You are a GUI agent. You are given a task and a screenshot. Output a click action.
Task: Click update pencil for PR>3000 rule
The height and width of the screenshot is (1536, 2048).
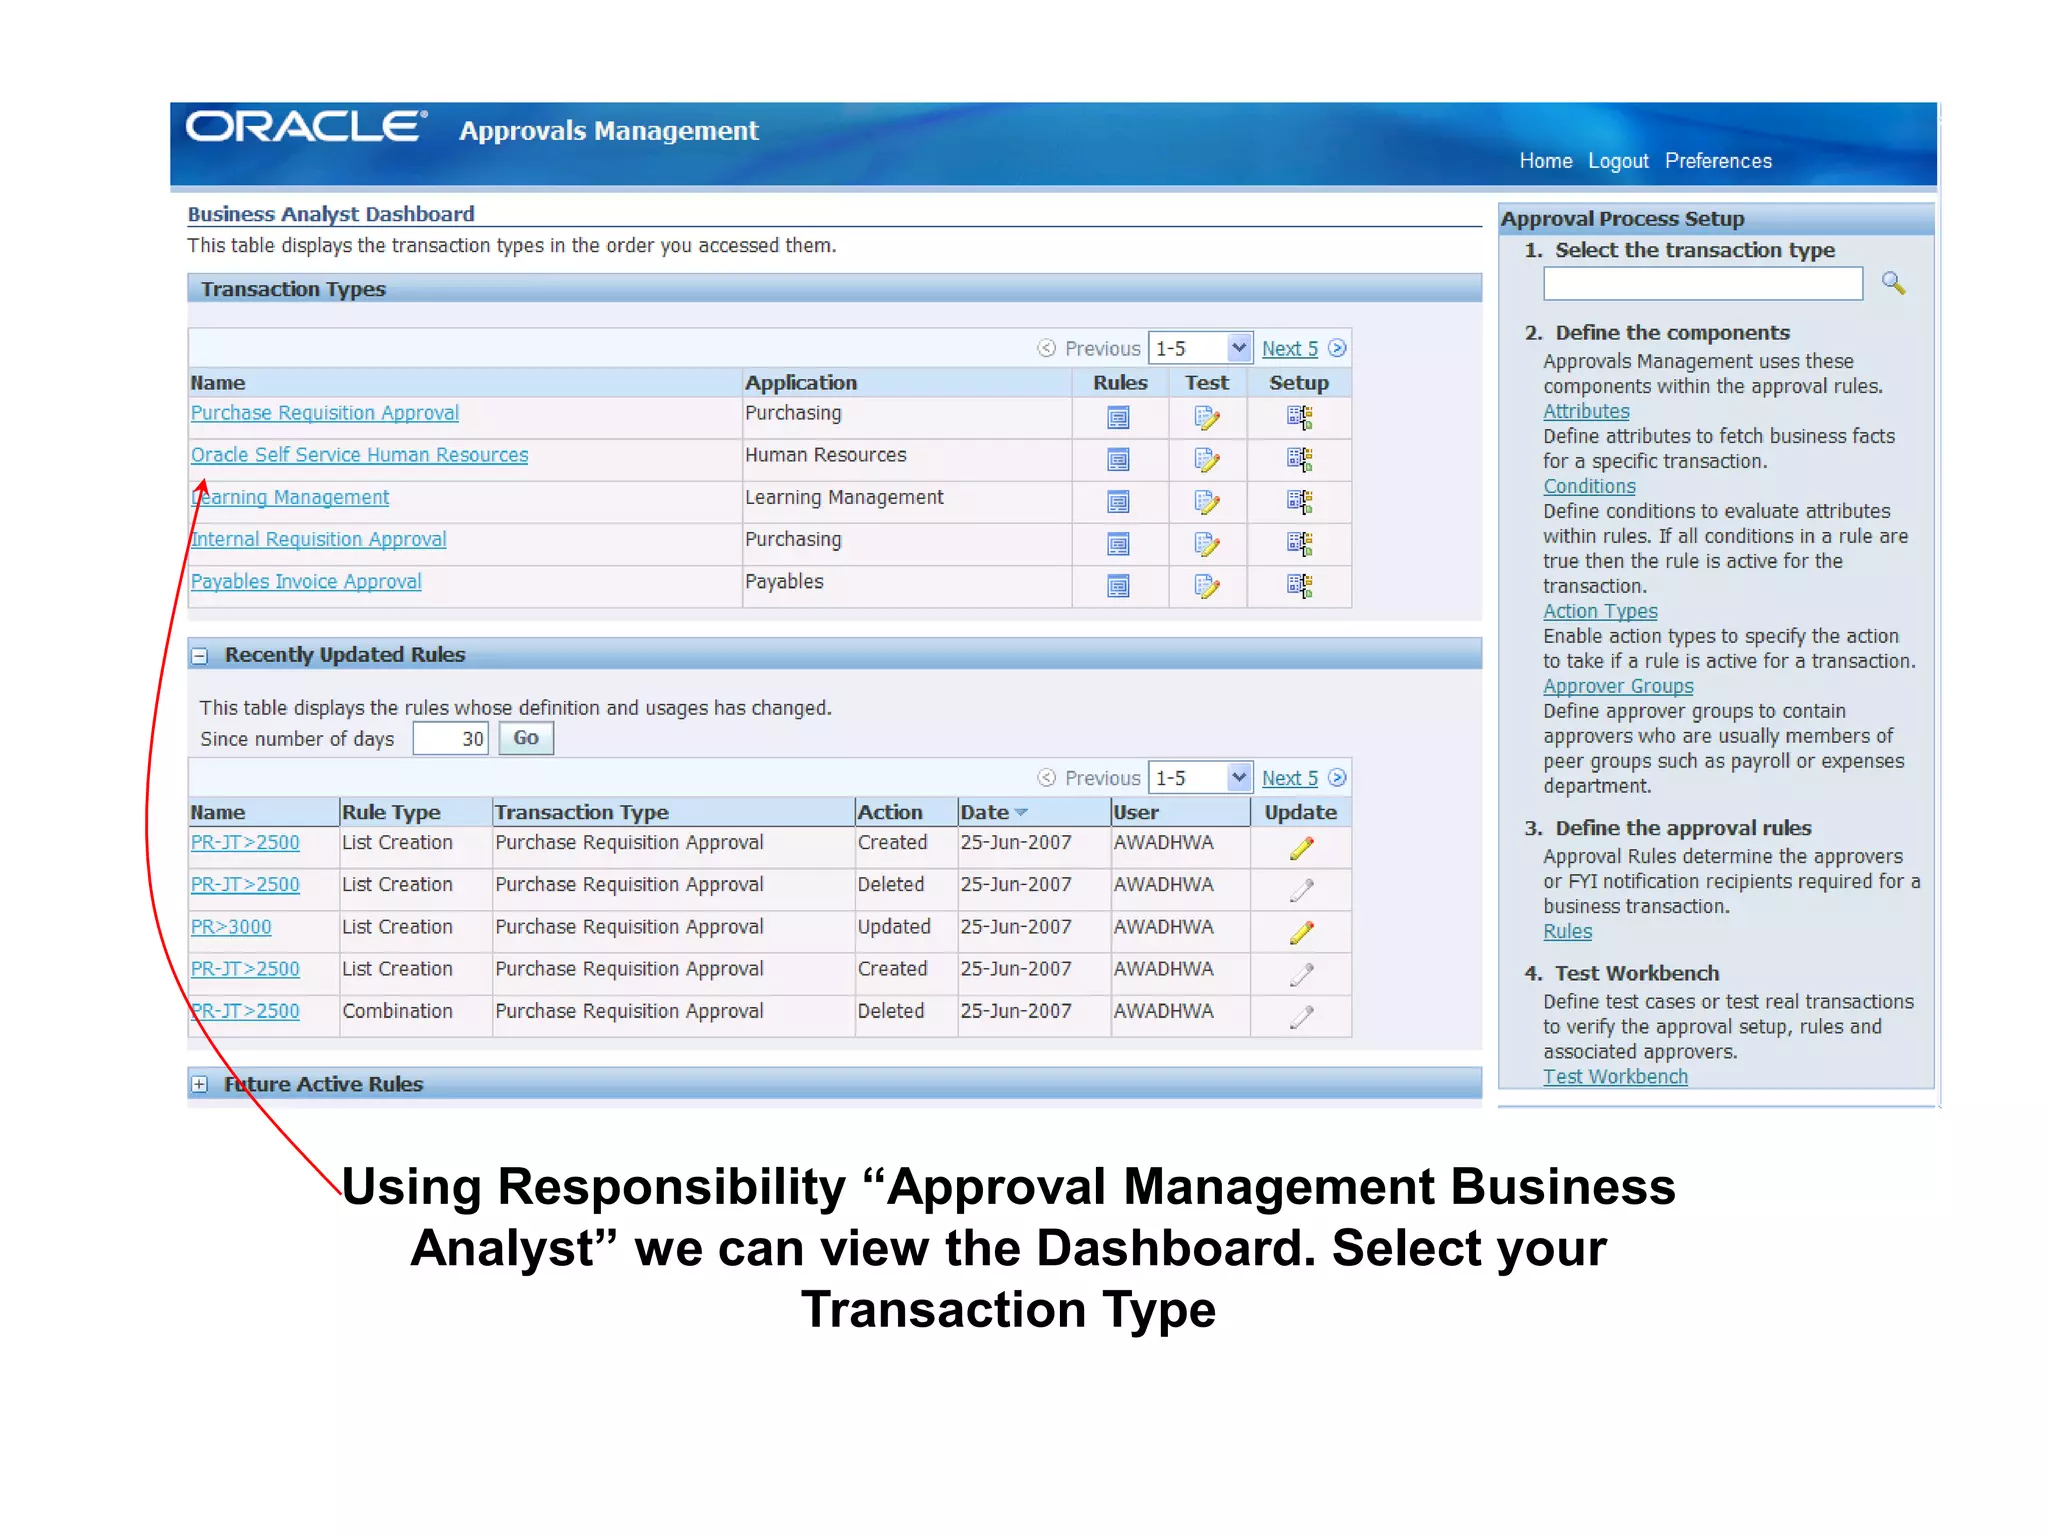click(x=1300, y=933)
